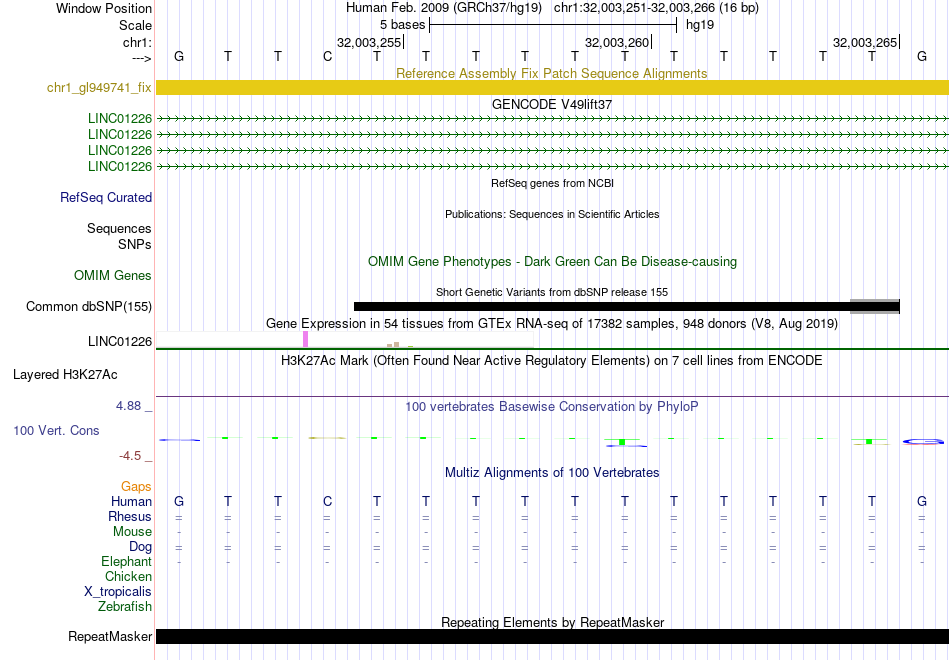Screen dimensions: 950x660
Task: Click the OMIM Genes label
Action: click(x=113, y=276)
